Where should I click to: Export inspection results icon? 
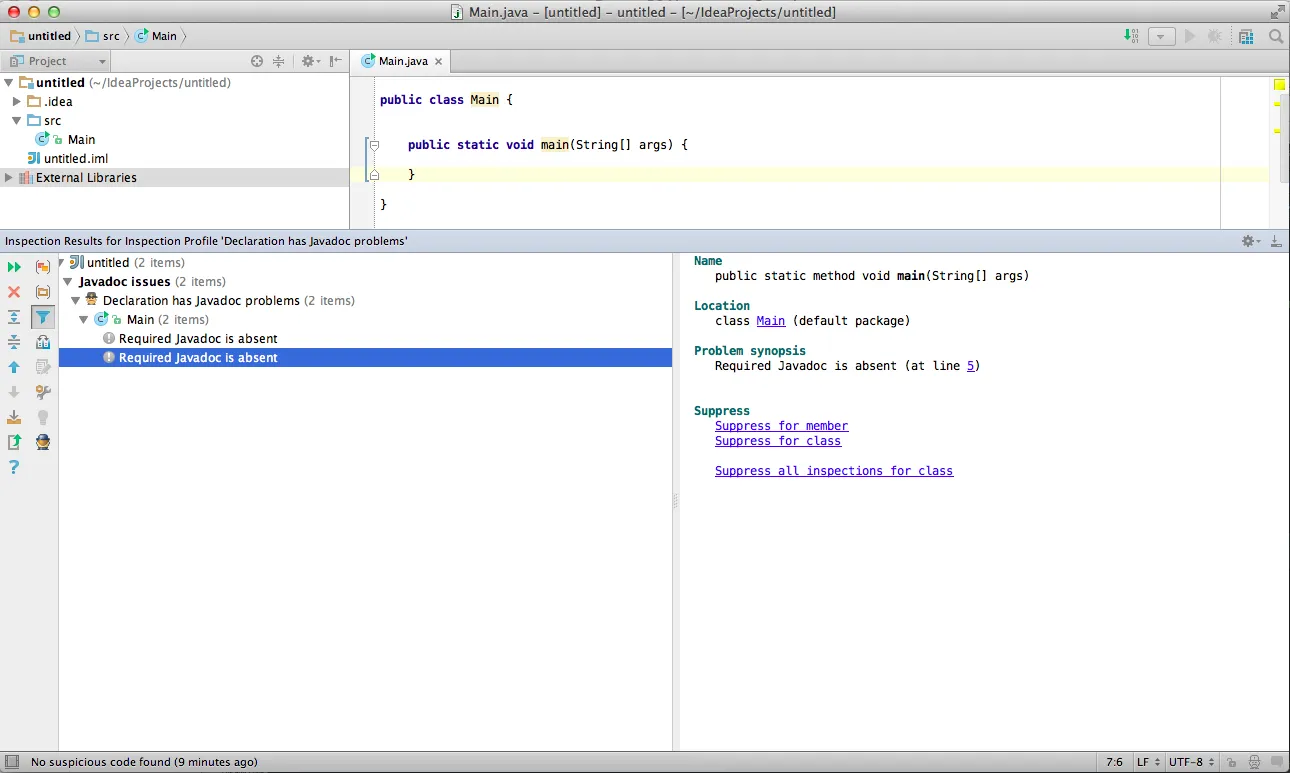coord(14,442)
